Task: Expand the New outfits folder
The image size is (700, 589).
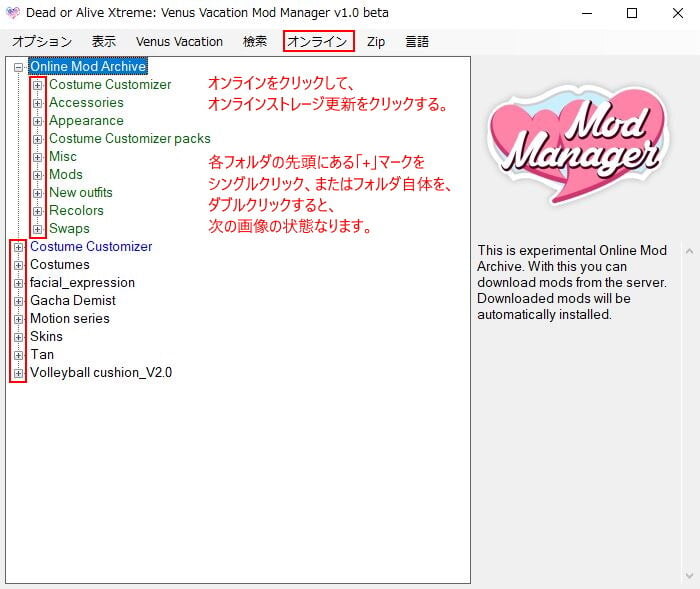Action: tap(38, 193)
